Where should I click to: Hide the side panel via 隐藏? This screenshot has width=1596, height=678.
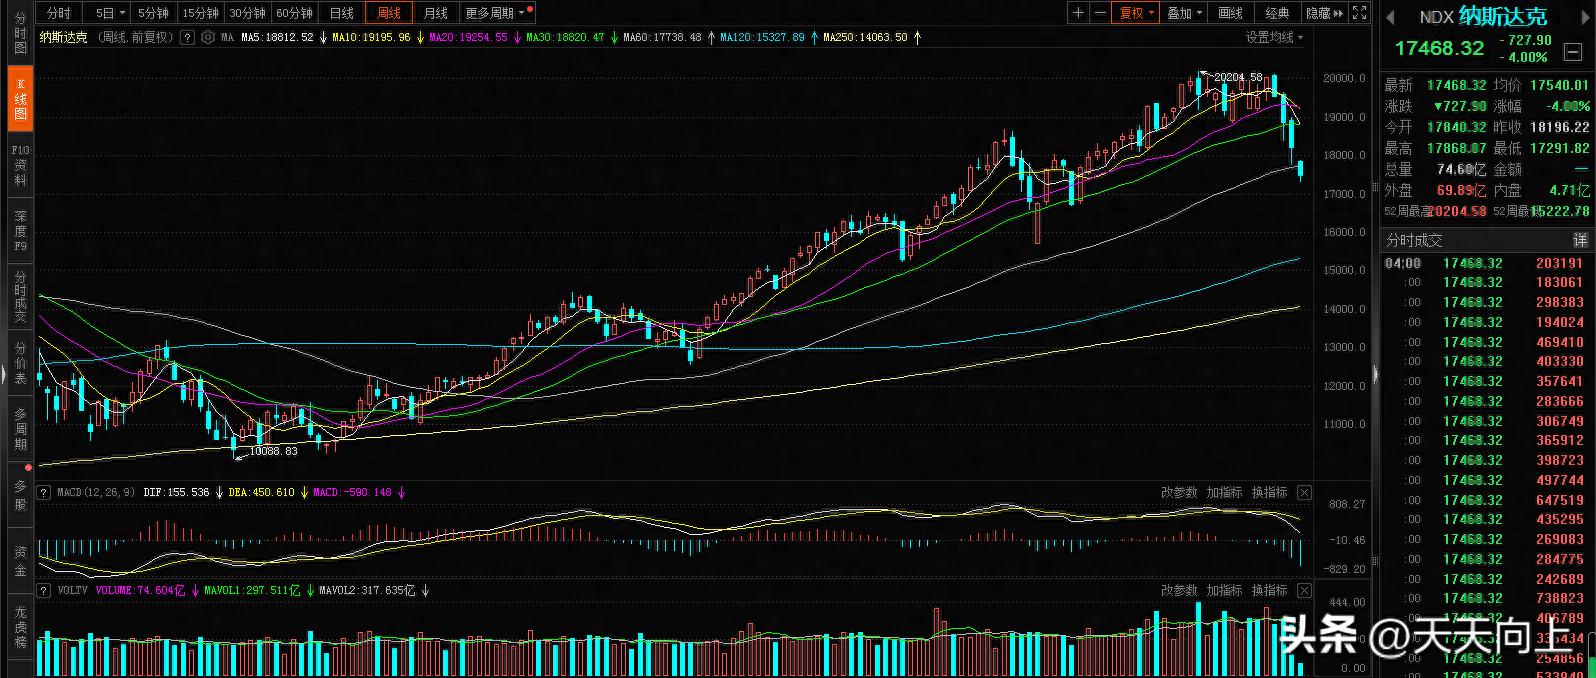1324,13
